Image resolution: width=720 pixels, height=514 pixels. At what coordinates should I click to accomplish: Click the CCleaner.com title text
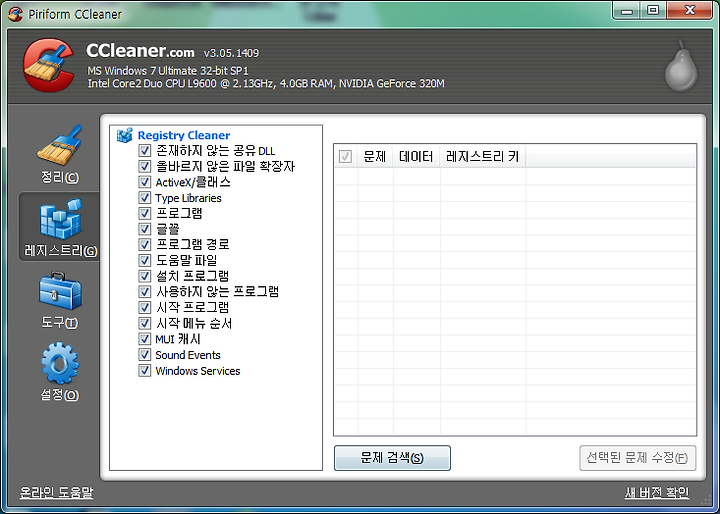[140, 51]
